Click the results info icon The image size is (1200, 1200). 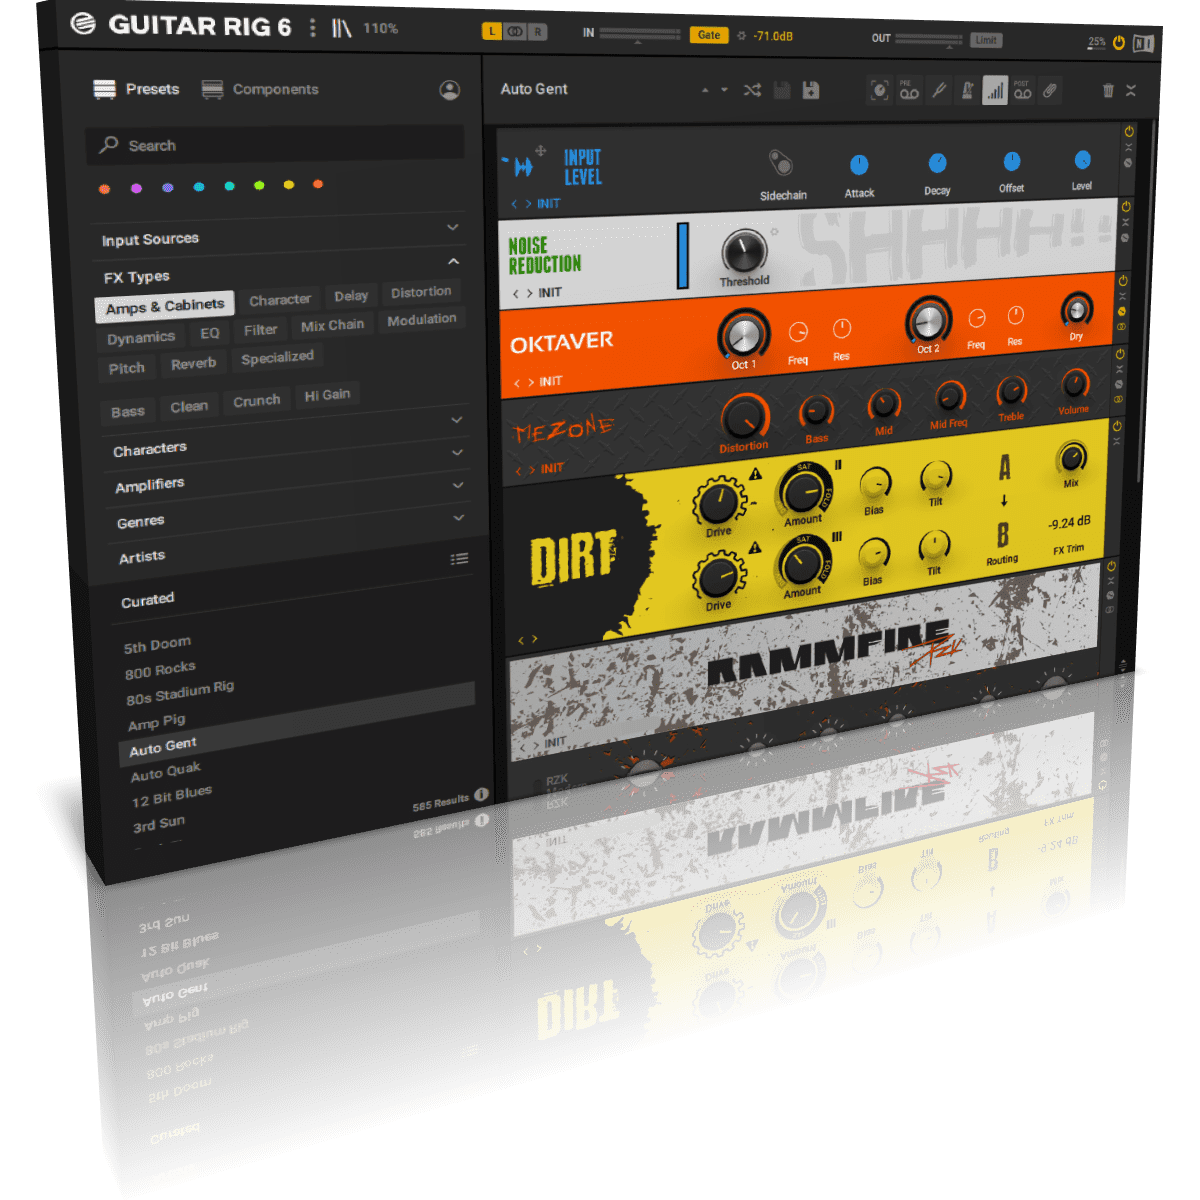coord(481,795)
